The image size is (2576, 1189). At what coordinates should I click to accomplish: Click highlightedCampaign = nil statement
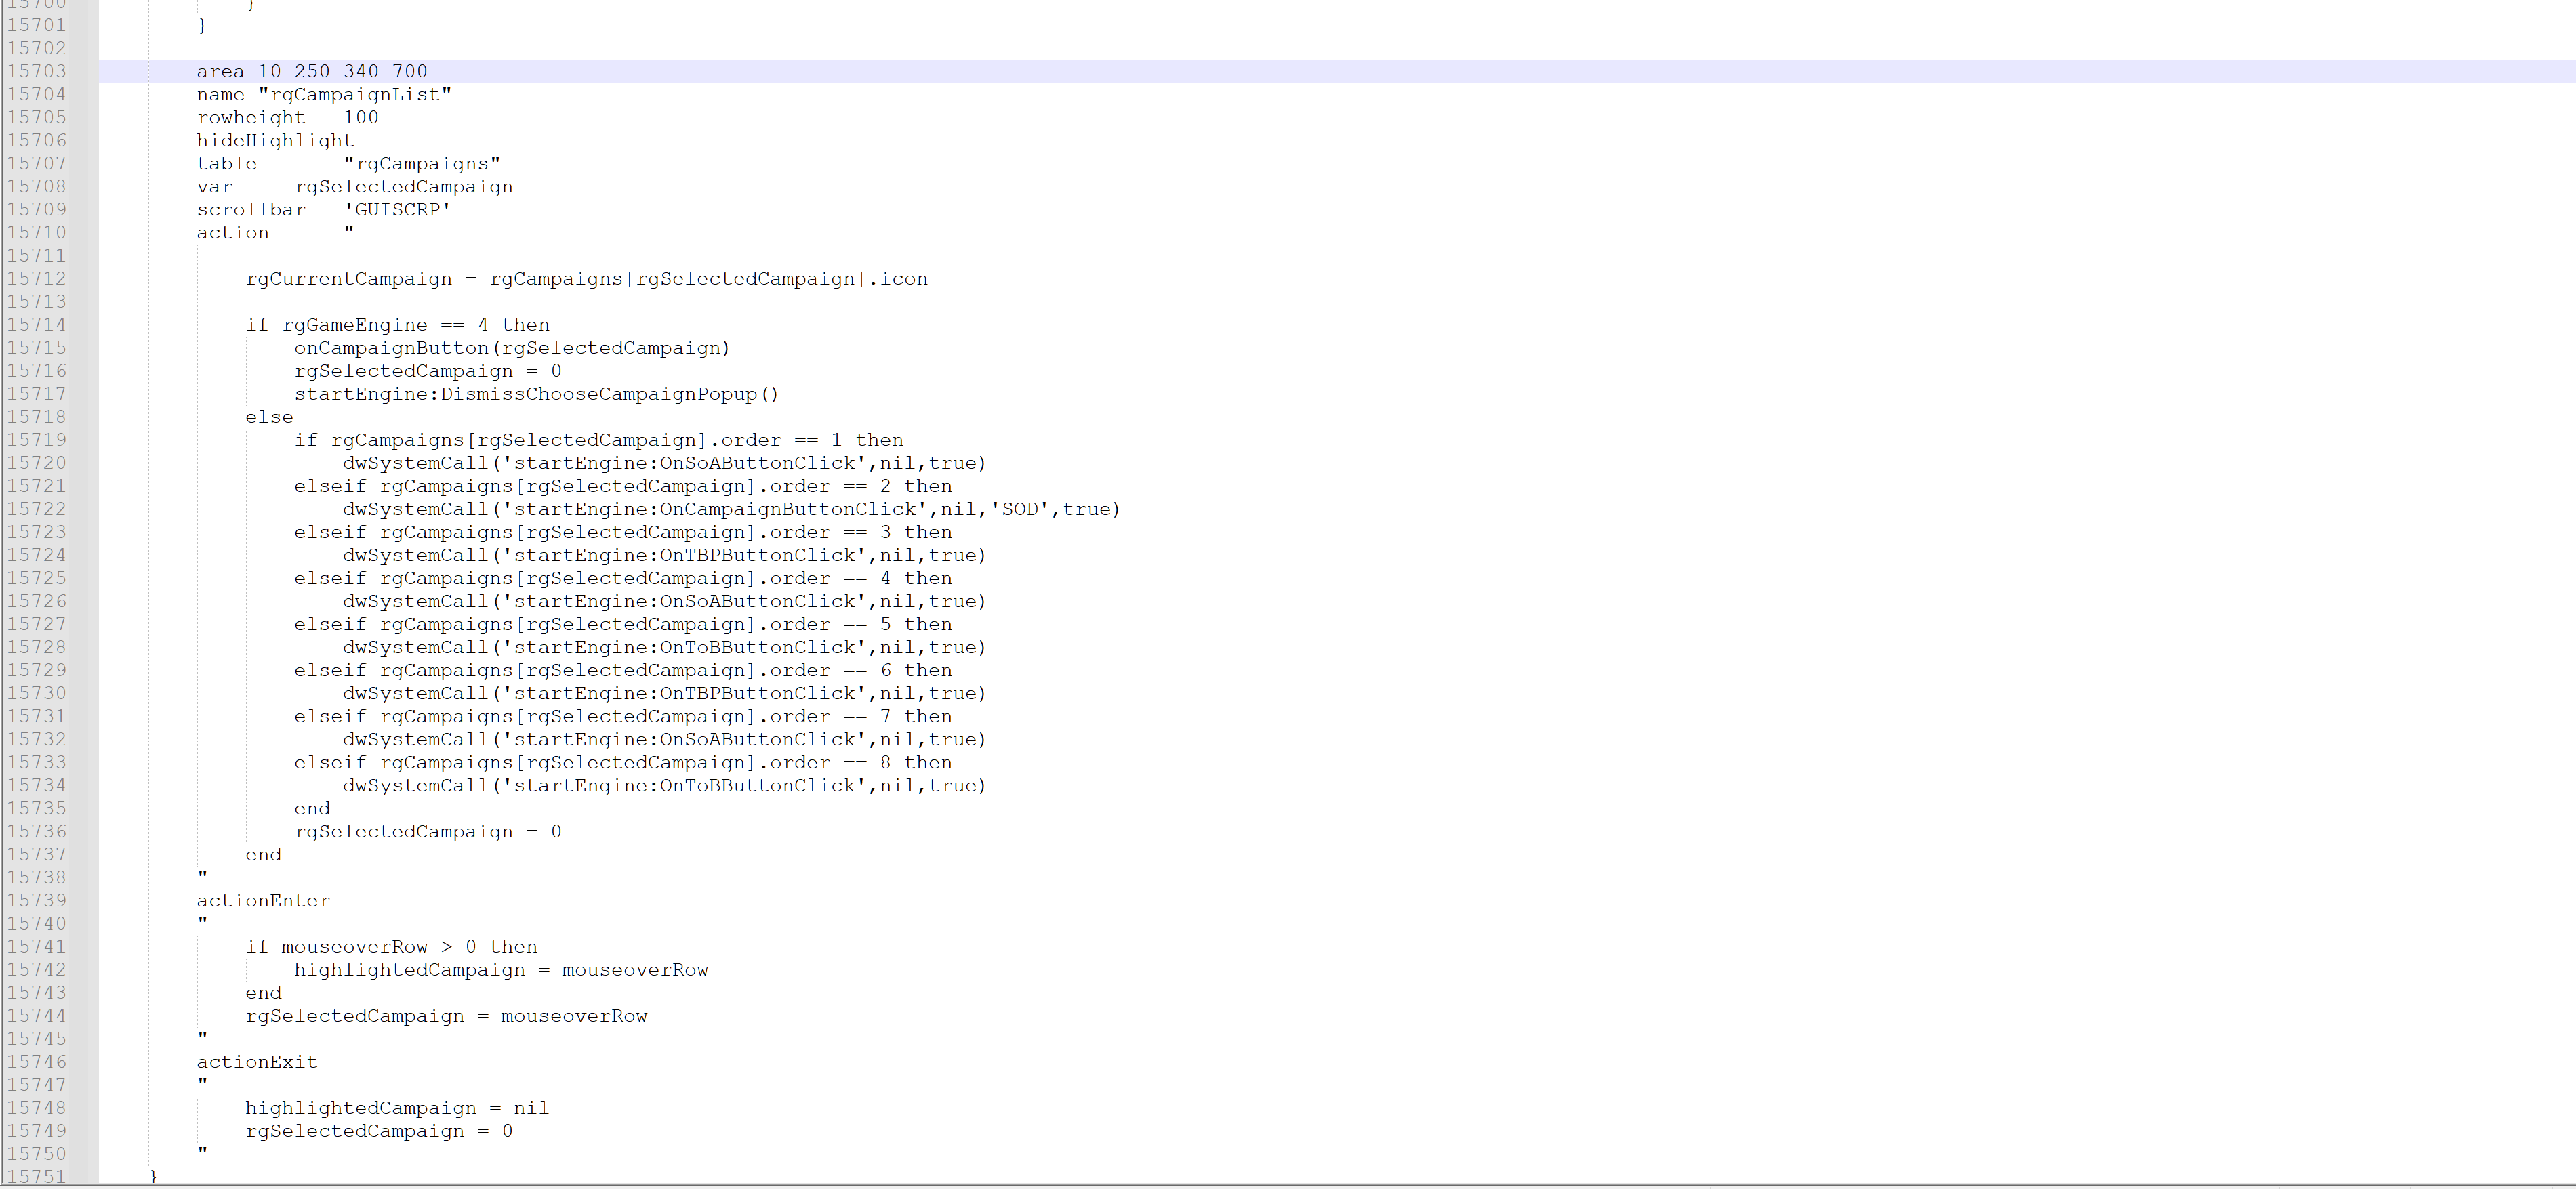point(396,1107)
